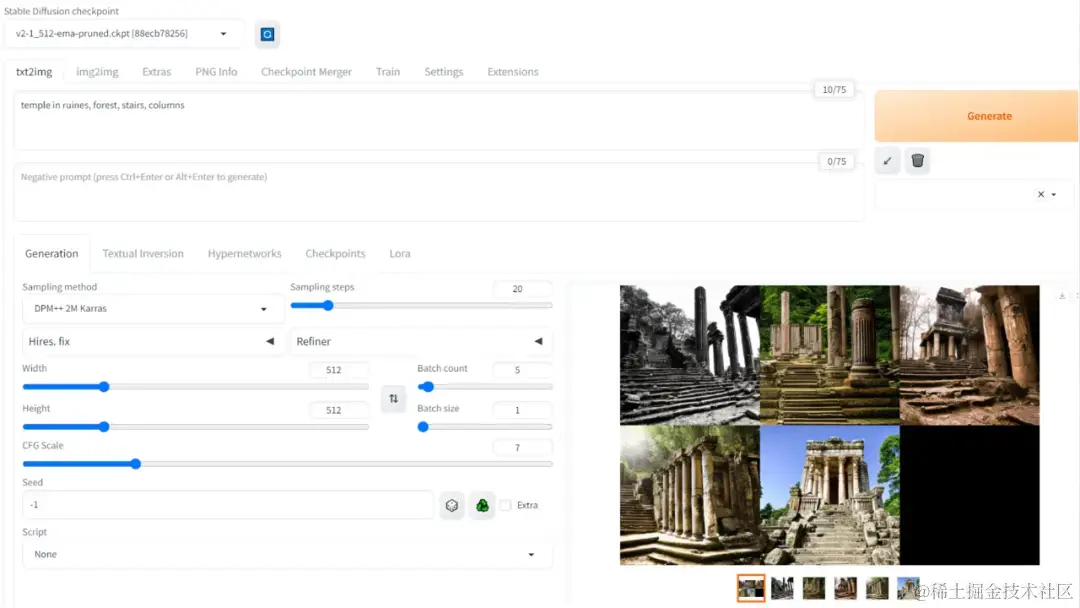
Task: Adjust the Height slider
Action: (195, 427)
